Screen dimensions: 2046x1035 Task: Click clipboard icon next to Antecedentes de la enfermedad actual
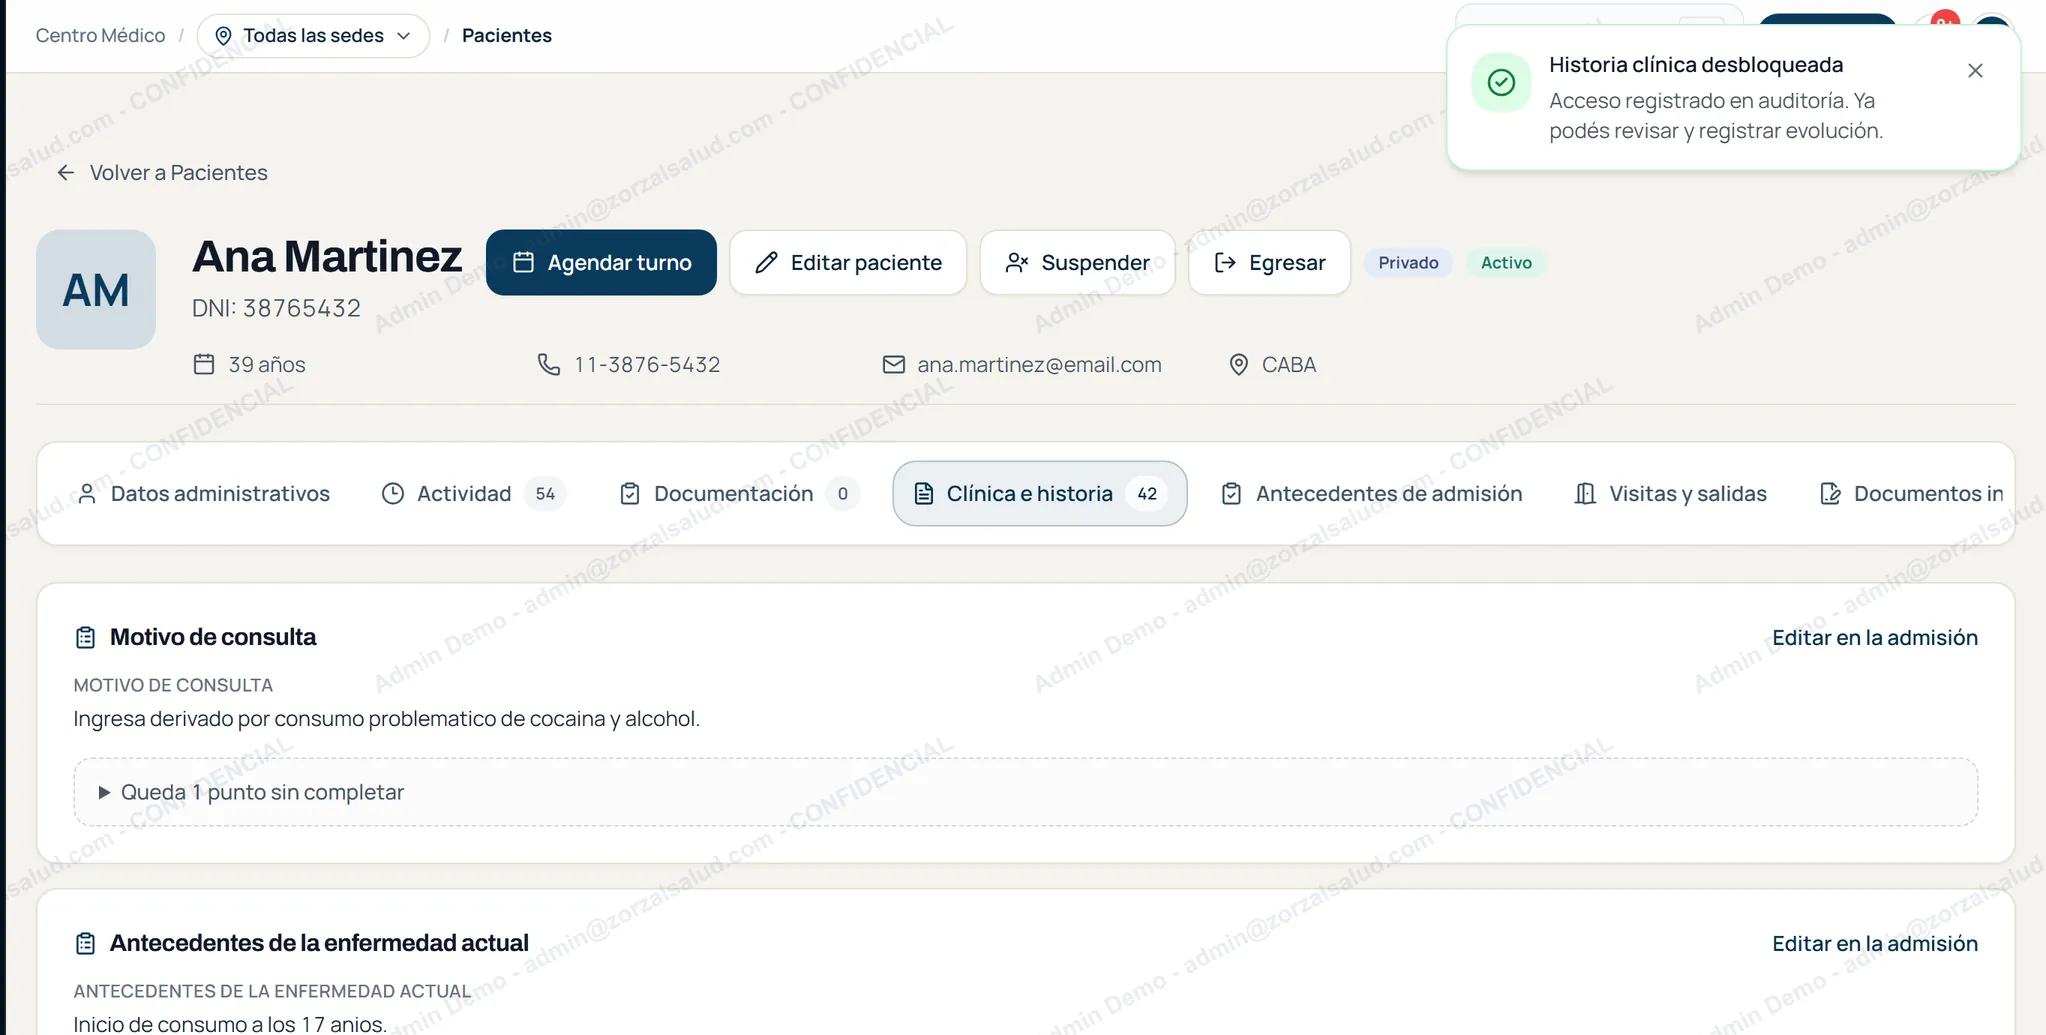coord(86,944)
